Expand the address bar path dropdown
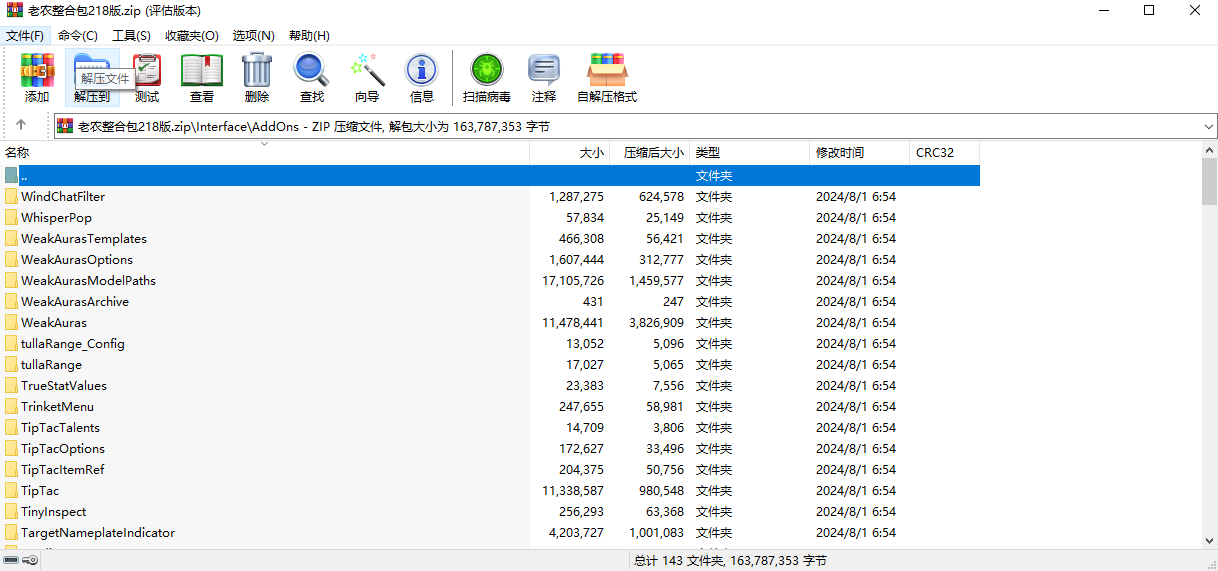This screenshot has height=571, width=1218. point(1209,126)
